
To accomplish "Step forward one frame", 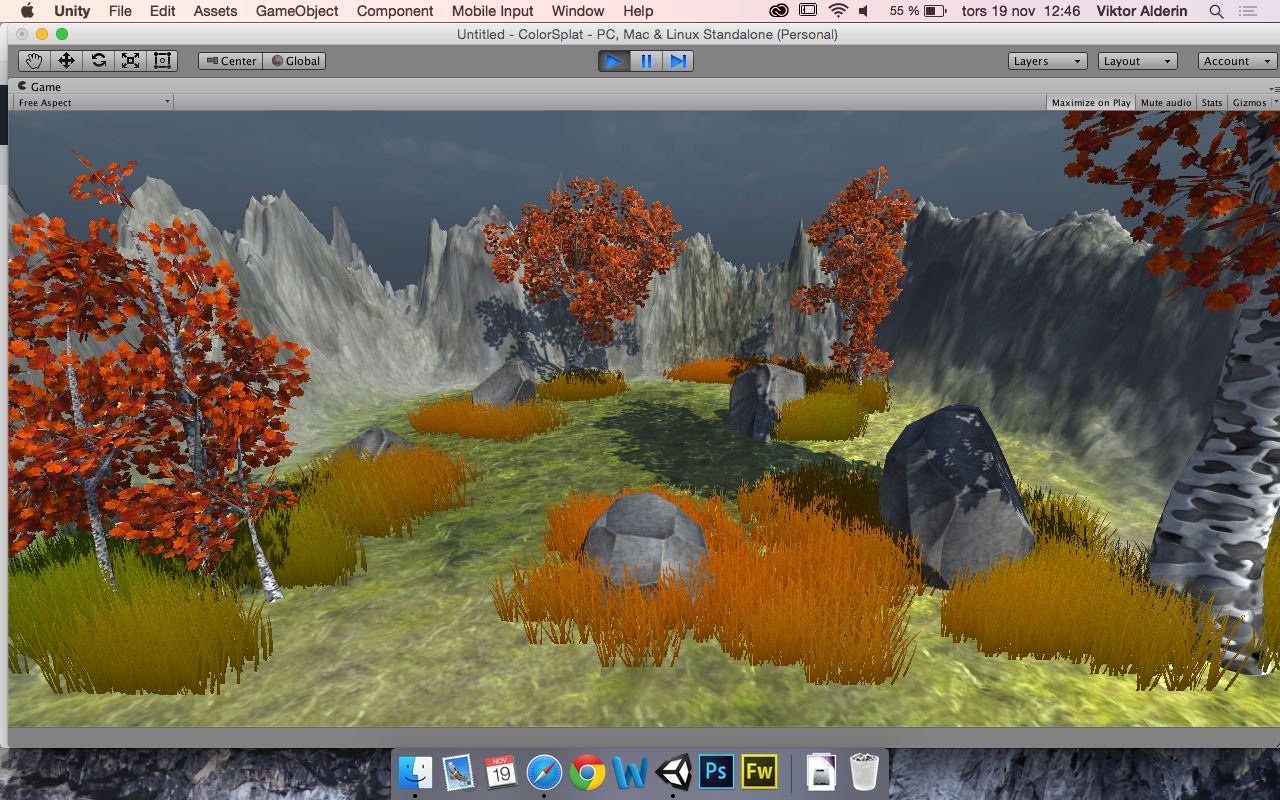I will click(x=678, y=61).
